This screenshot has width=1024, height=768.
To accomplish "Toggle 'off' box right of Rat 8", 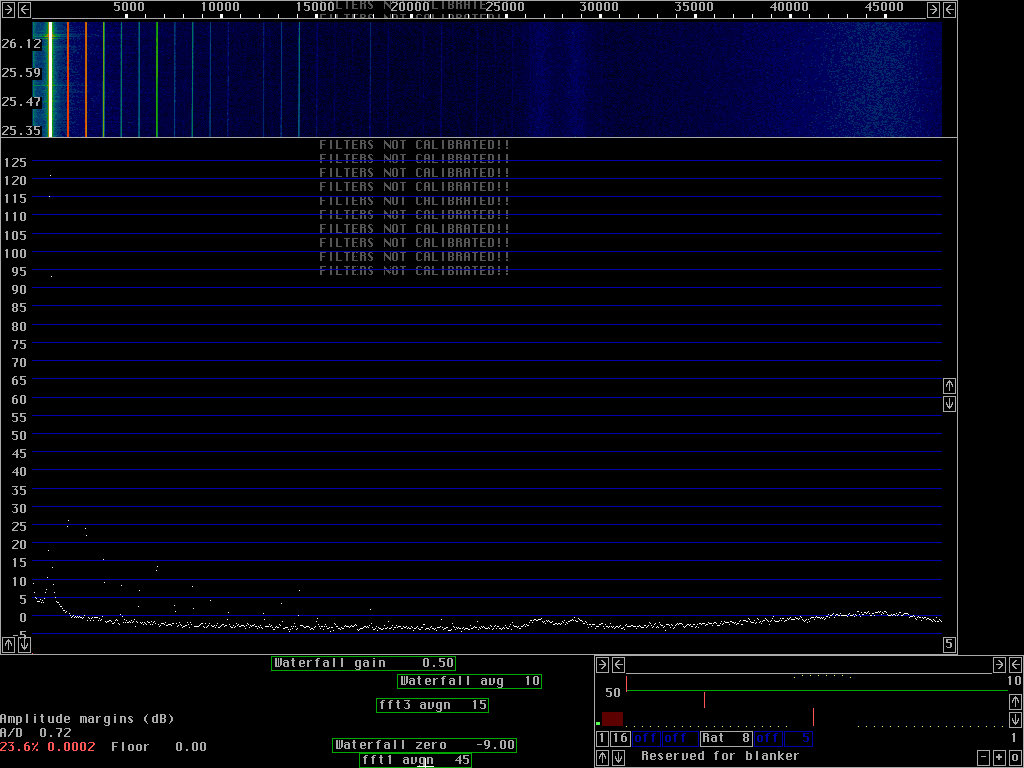I will click(x=768, y=739).
